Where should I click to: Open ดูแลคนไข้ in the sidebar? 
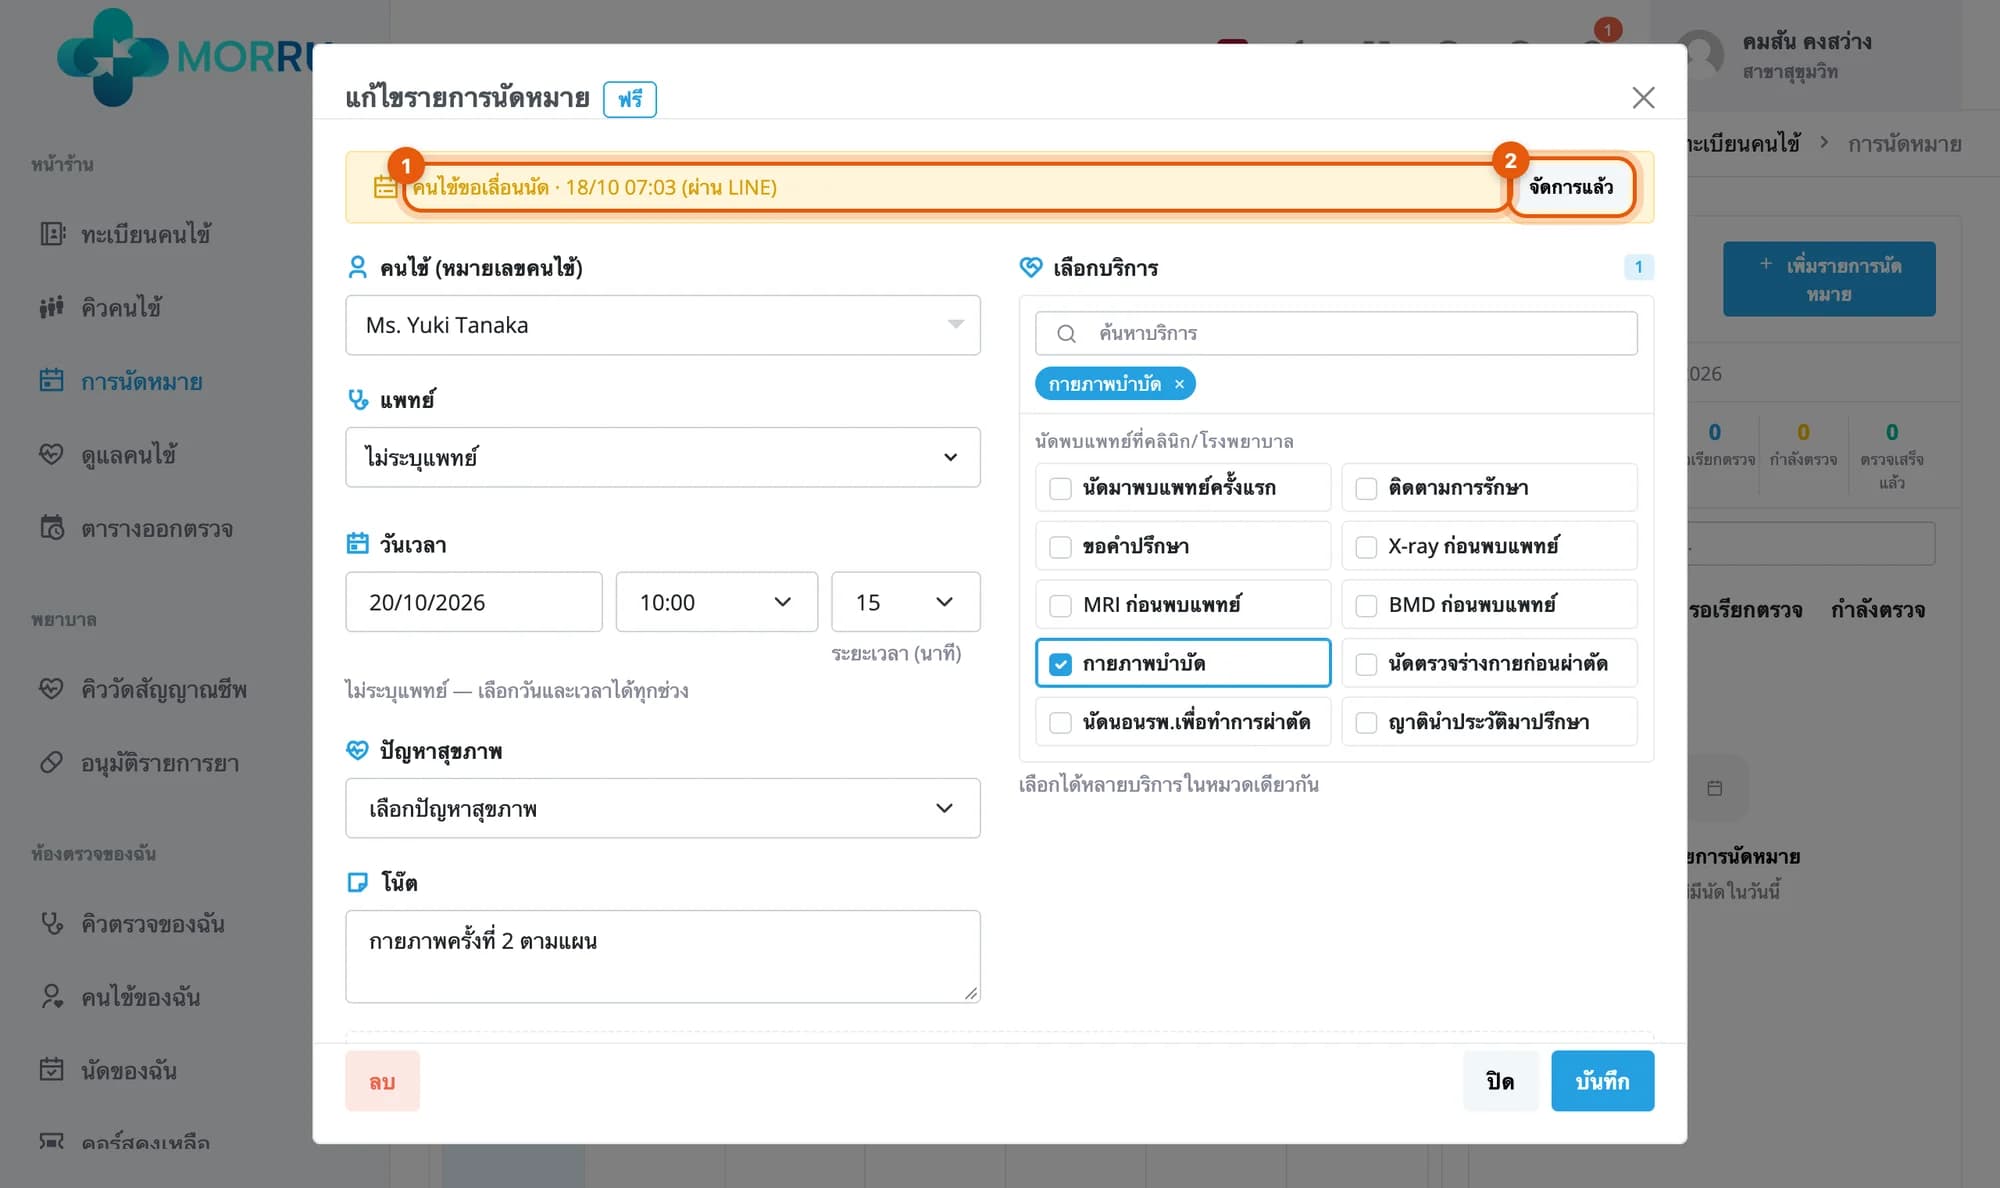[x=129, y=454]
